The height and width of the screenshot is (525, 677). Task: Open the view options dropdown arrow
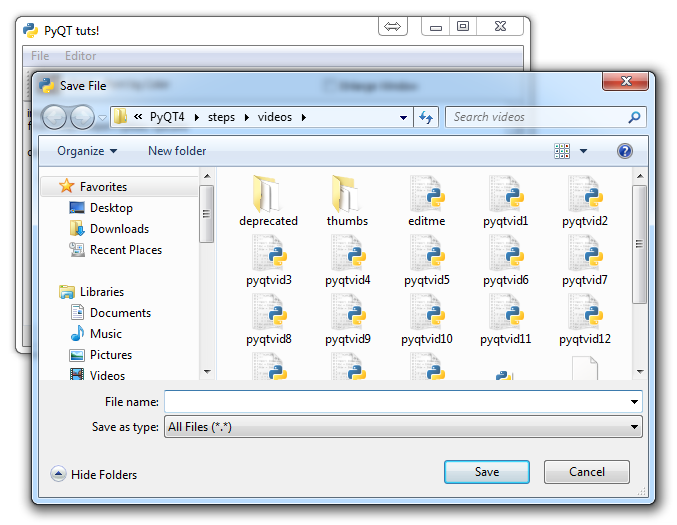pyautogui.click(x=584, y=151)
